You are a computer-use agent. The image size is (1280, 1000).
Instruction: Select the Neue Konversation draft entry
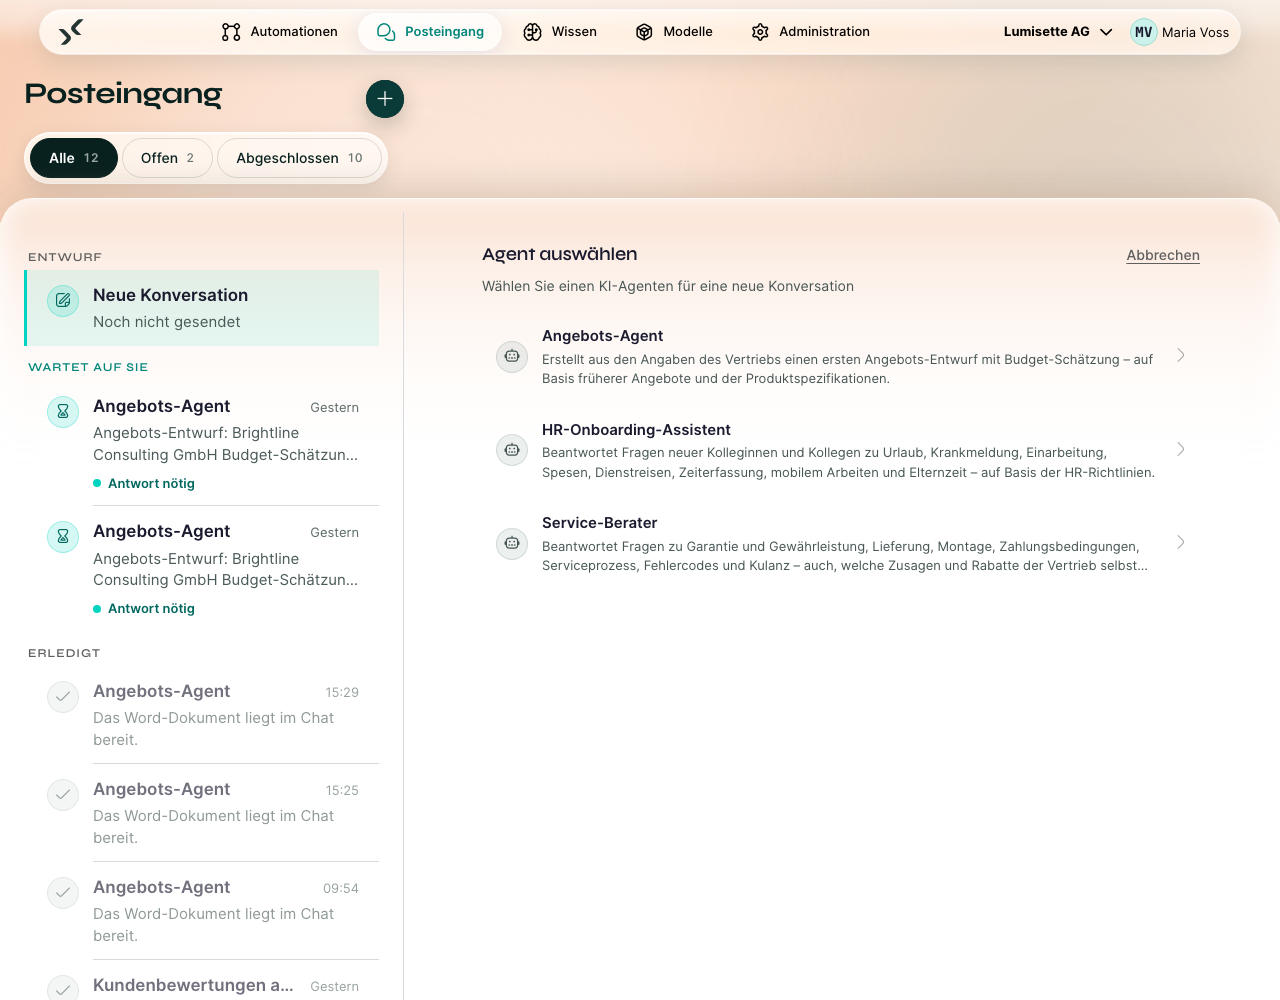202,308
